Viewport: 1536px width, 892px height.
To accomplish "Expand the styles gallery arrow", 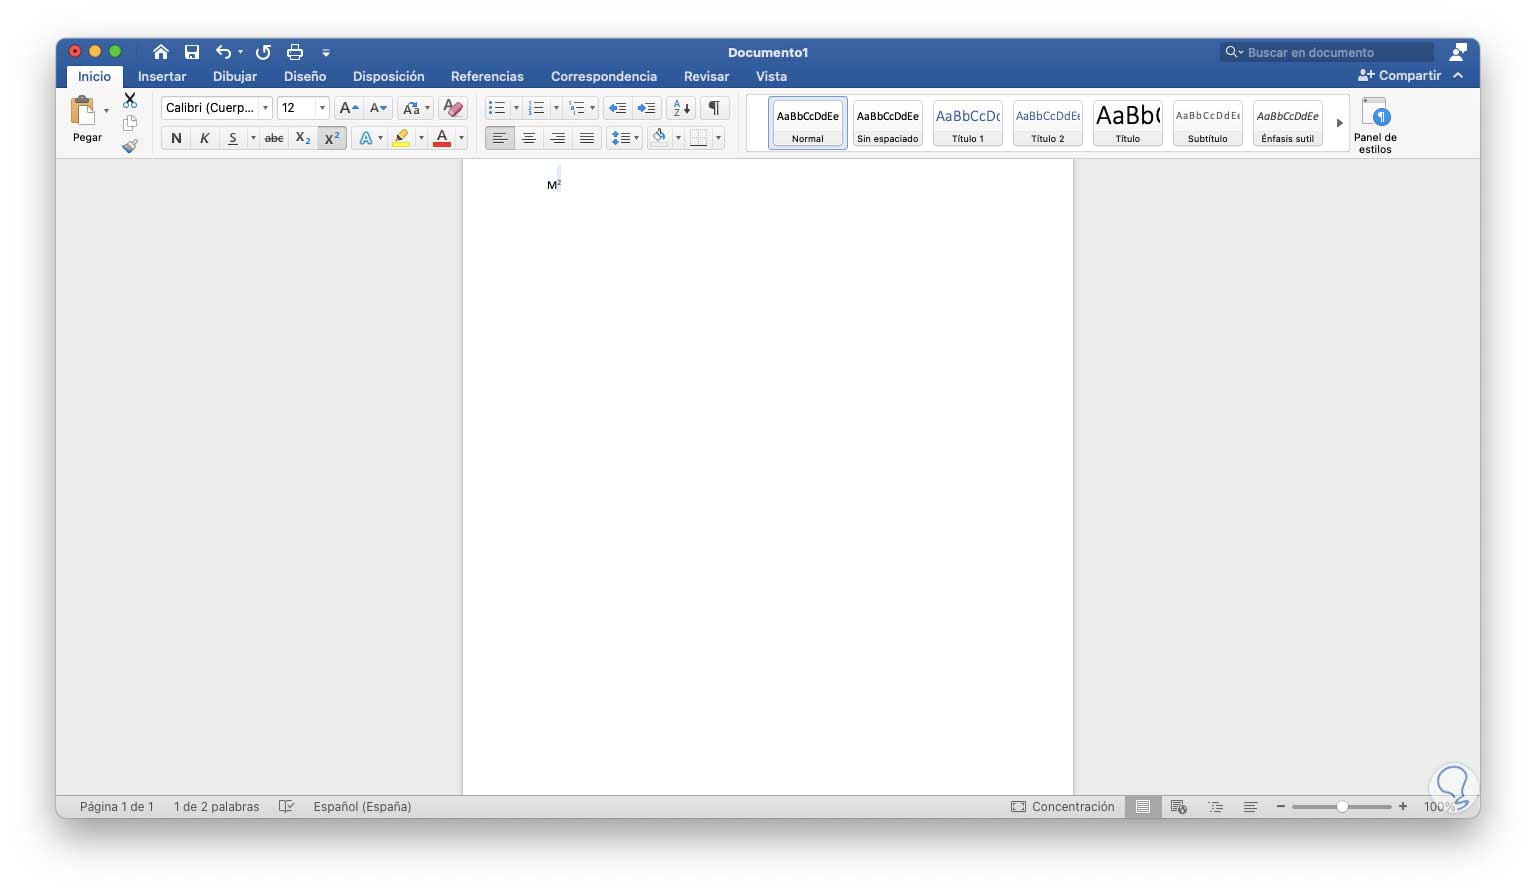I will [1339, 123].
